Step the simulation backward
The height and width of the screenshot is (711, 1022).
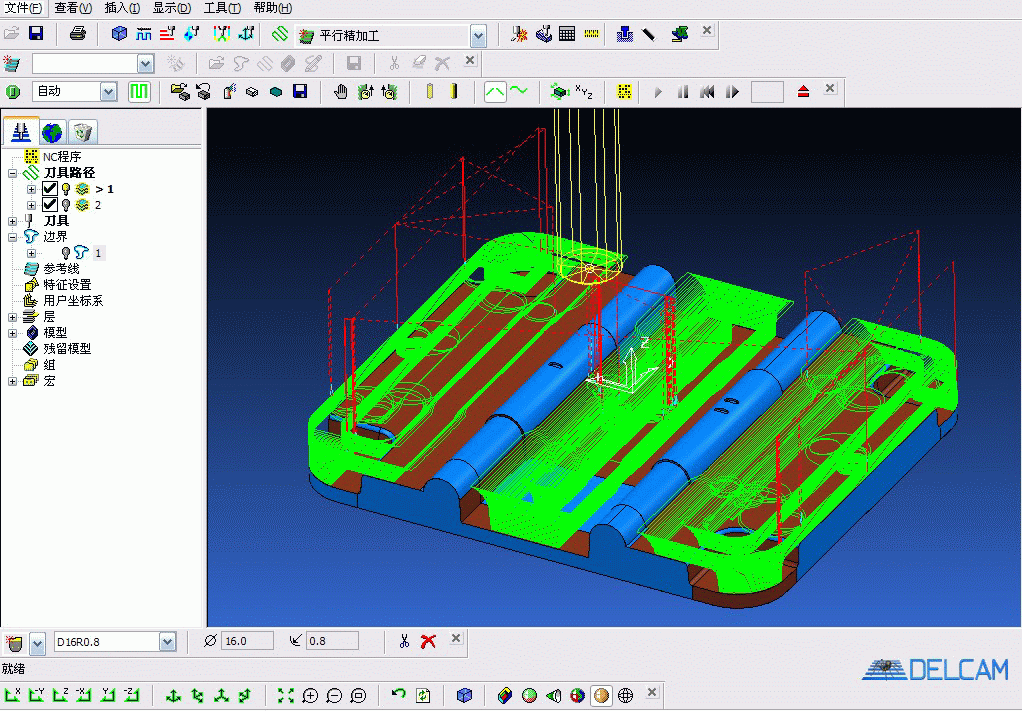pyautogui.click(x=707, y=93)
